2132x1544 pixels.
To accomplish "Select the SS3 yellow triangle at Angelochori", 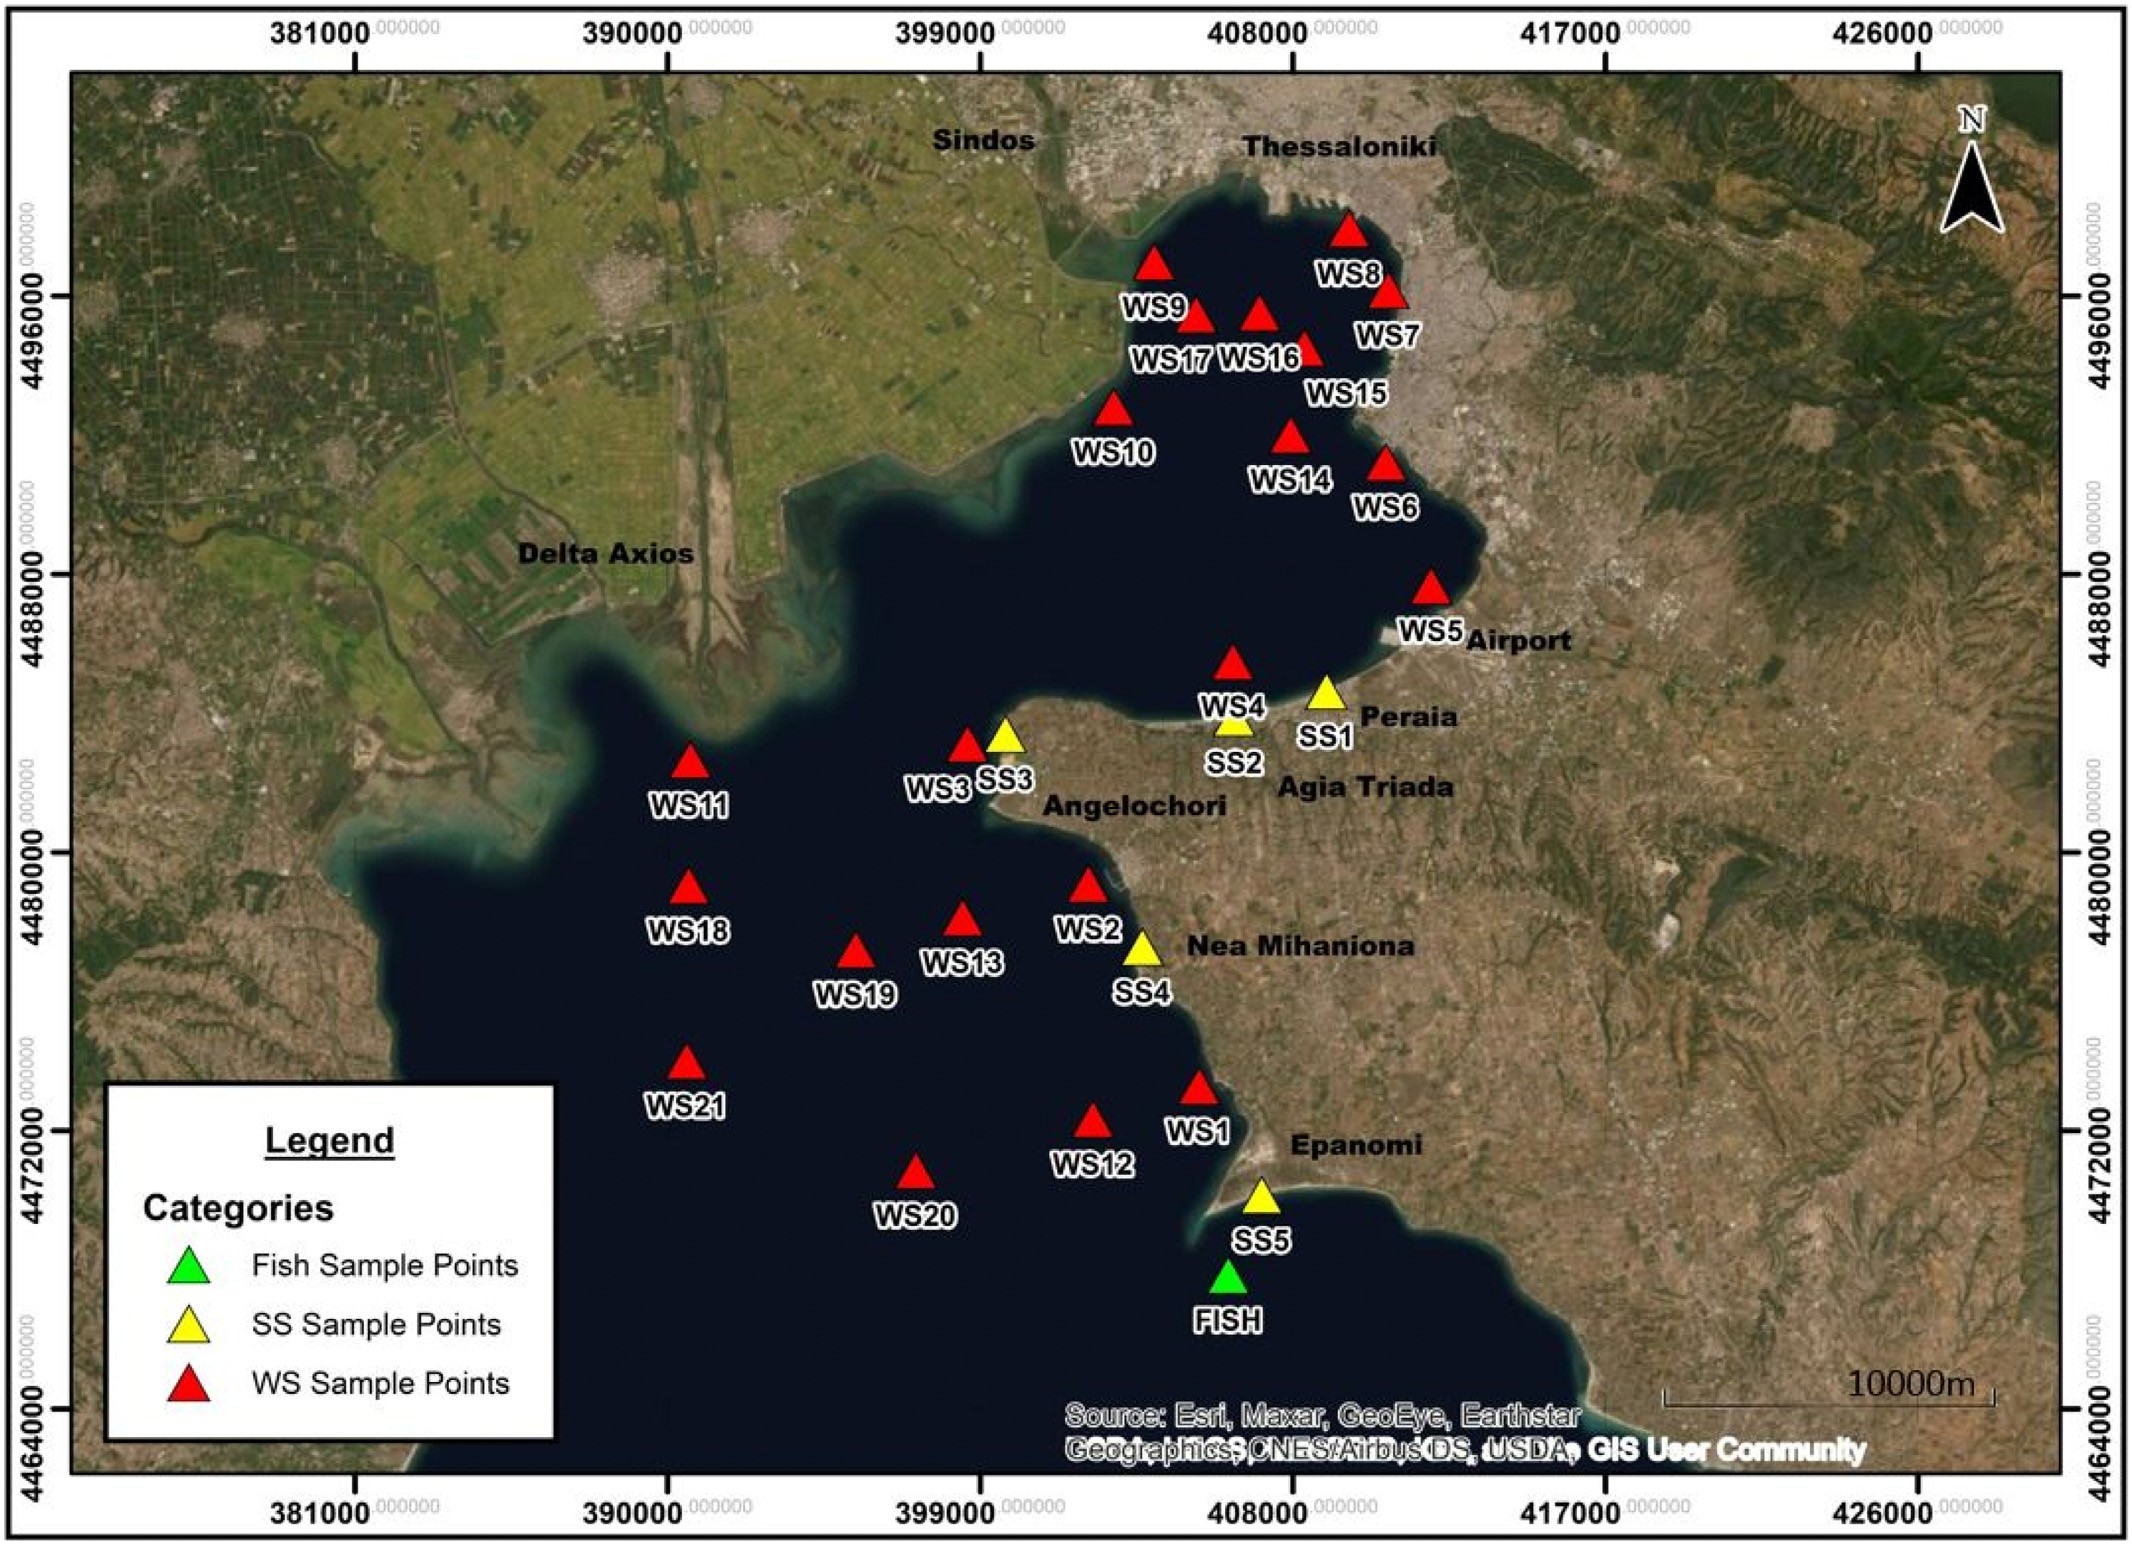I will click(x=1005, y=738).
